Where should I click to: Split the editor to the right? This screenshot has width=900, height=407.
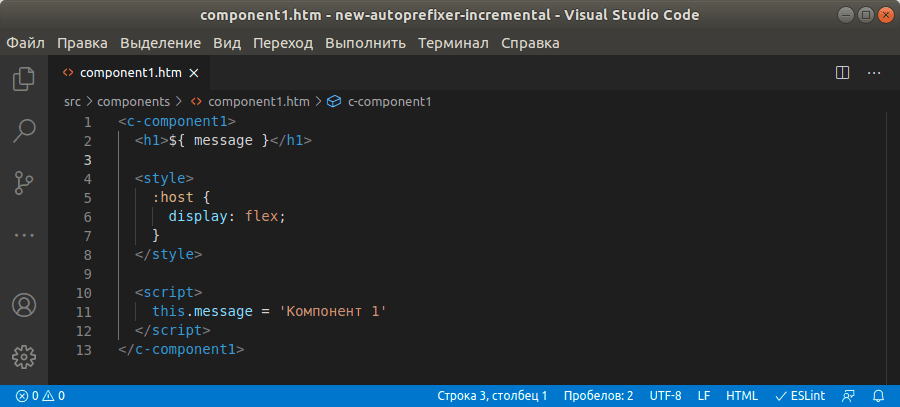(842, 73)
